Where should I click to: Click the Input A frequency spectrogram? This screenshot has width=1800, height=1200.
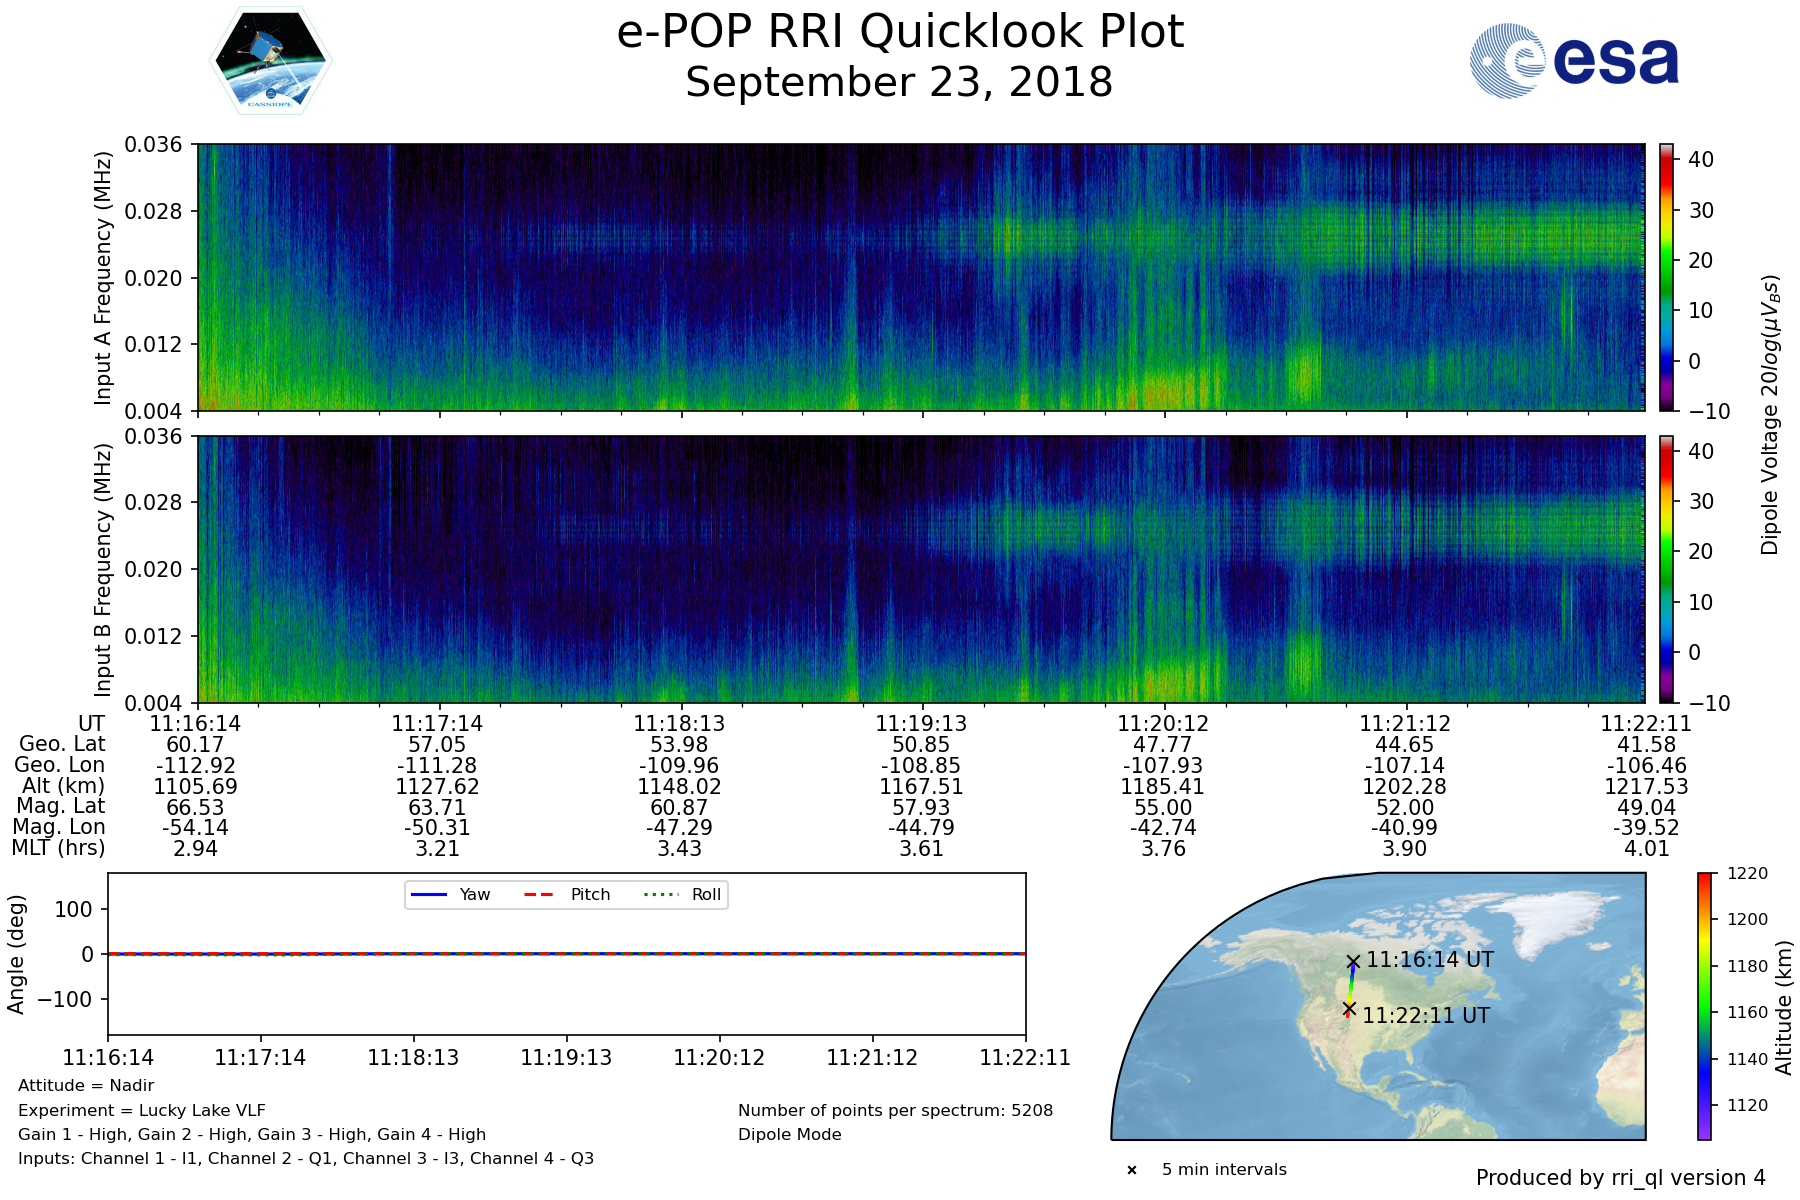[920, 277]
